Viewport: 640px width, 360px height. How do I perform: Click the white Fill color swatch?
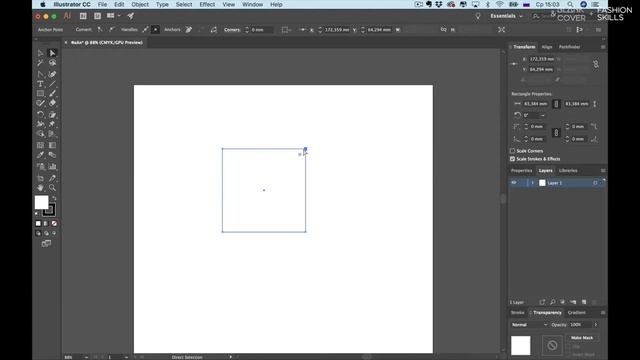(41, 202)
